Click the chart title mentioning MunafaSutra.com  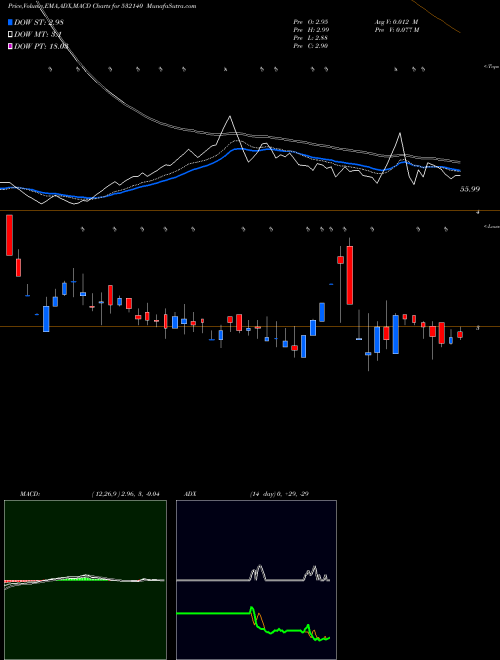[x=102, y=6]
